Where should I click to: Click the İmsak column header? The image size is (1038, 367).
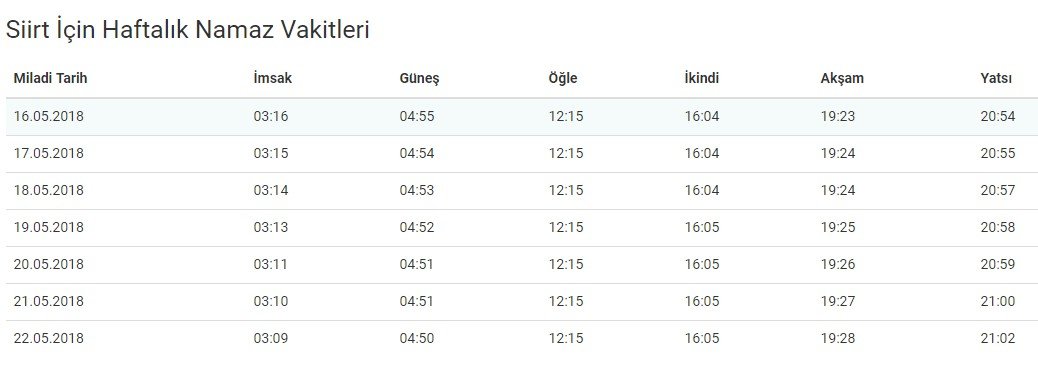[272, 78]
